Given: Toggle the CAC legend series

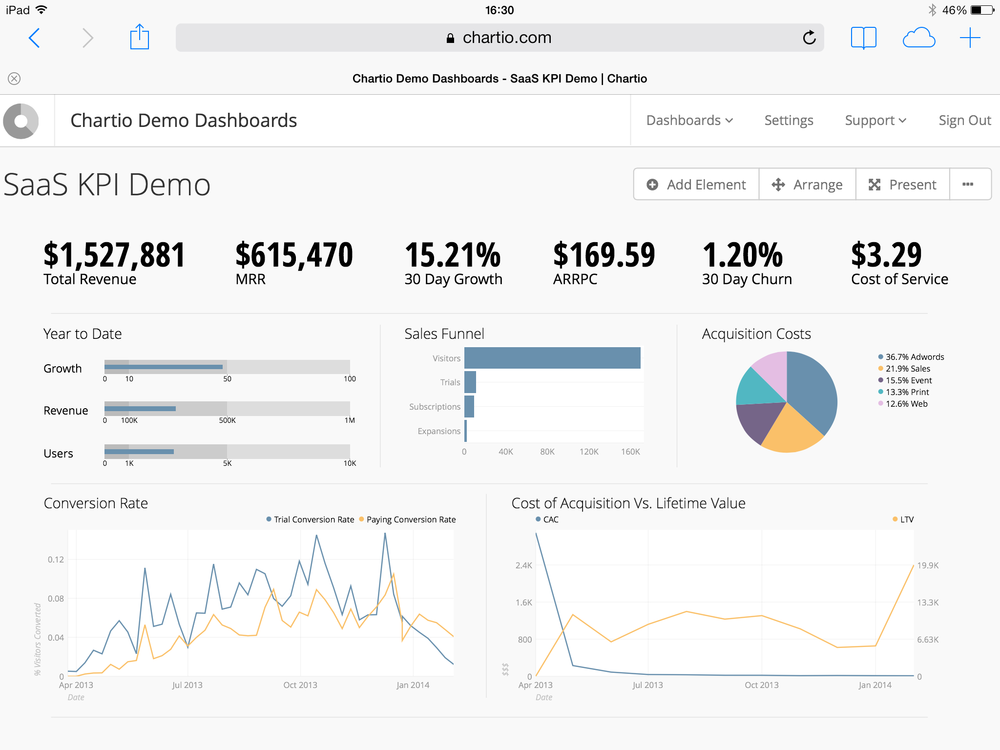Looking at the screenshot, I should (547, 520).
